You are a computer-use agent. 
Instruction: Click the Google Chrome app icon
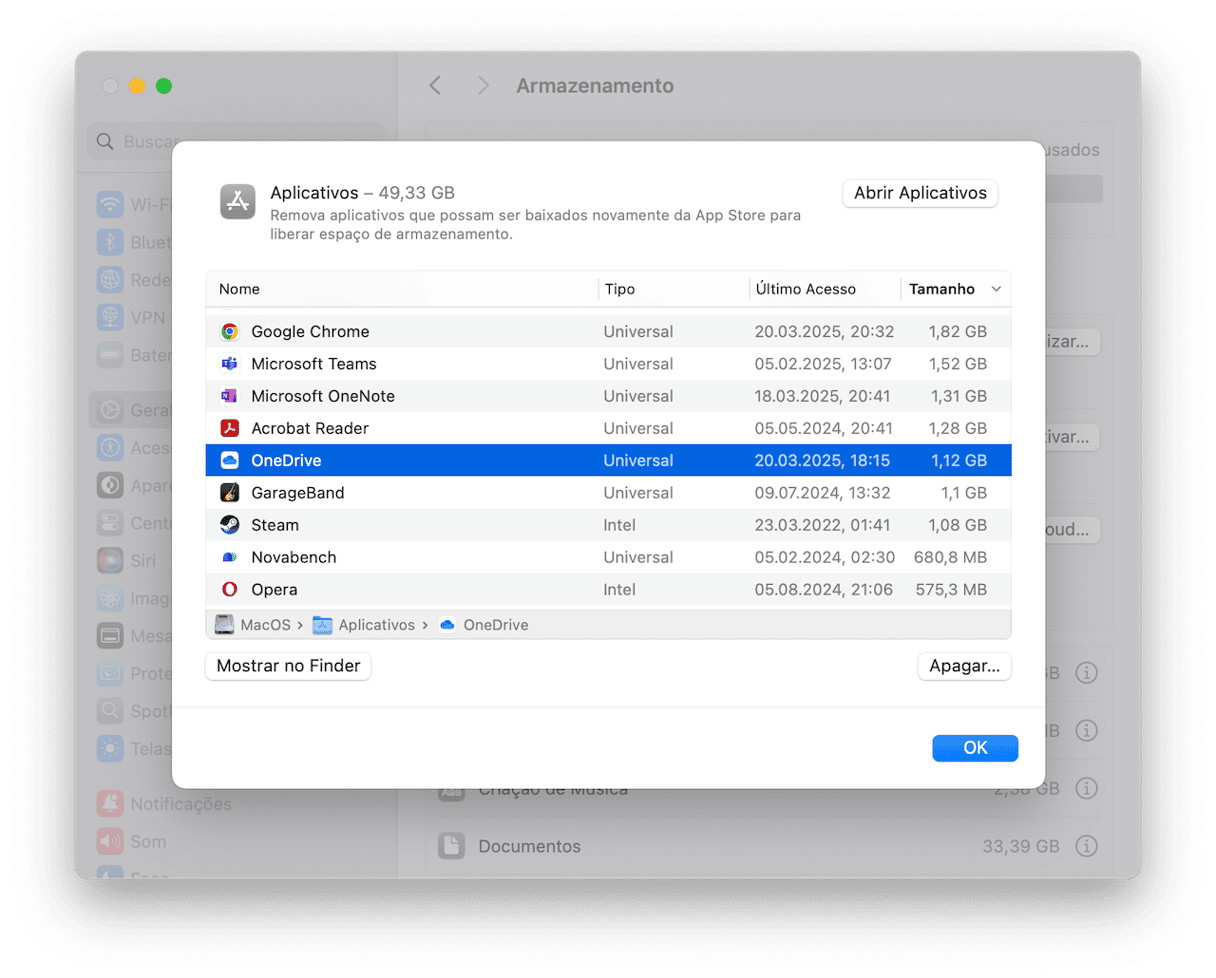click(230, 332)
